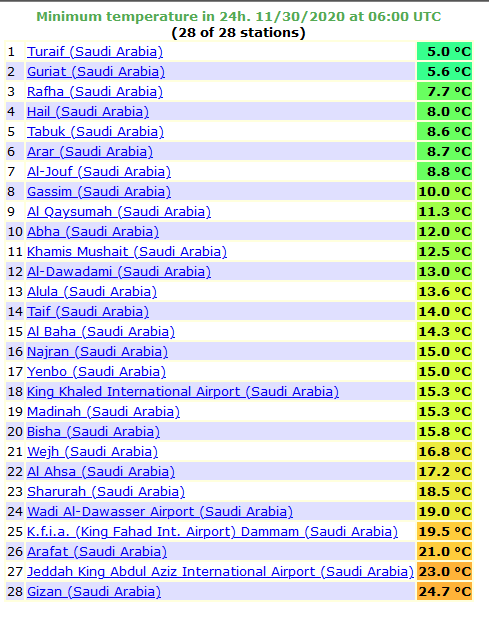Click the Sharurah (Saudi Arabia) link

pos(106,491)
